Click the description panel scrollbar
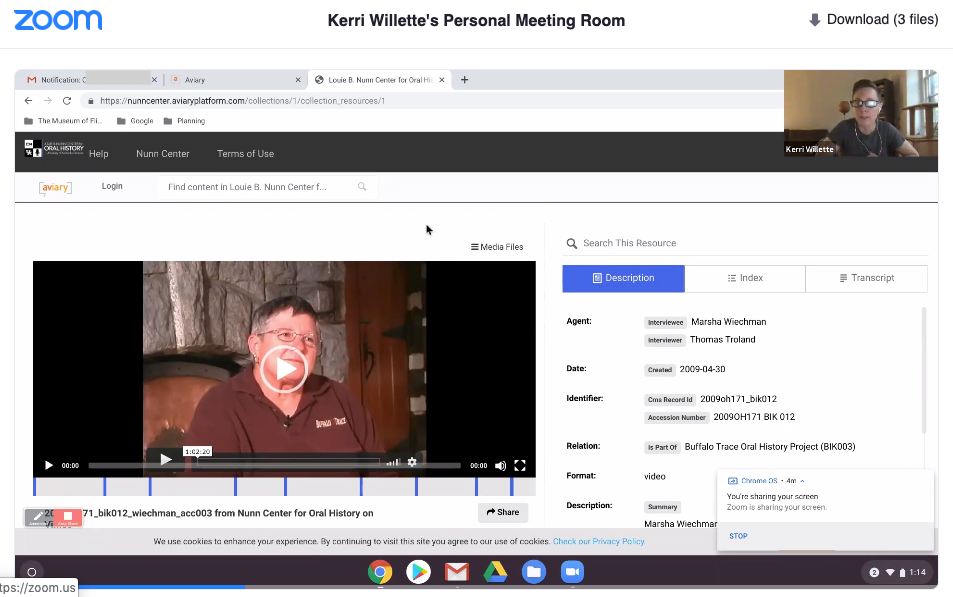Screen dimensions: 953x597 (924, 370)
